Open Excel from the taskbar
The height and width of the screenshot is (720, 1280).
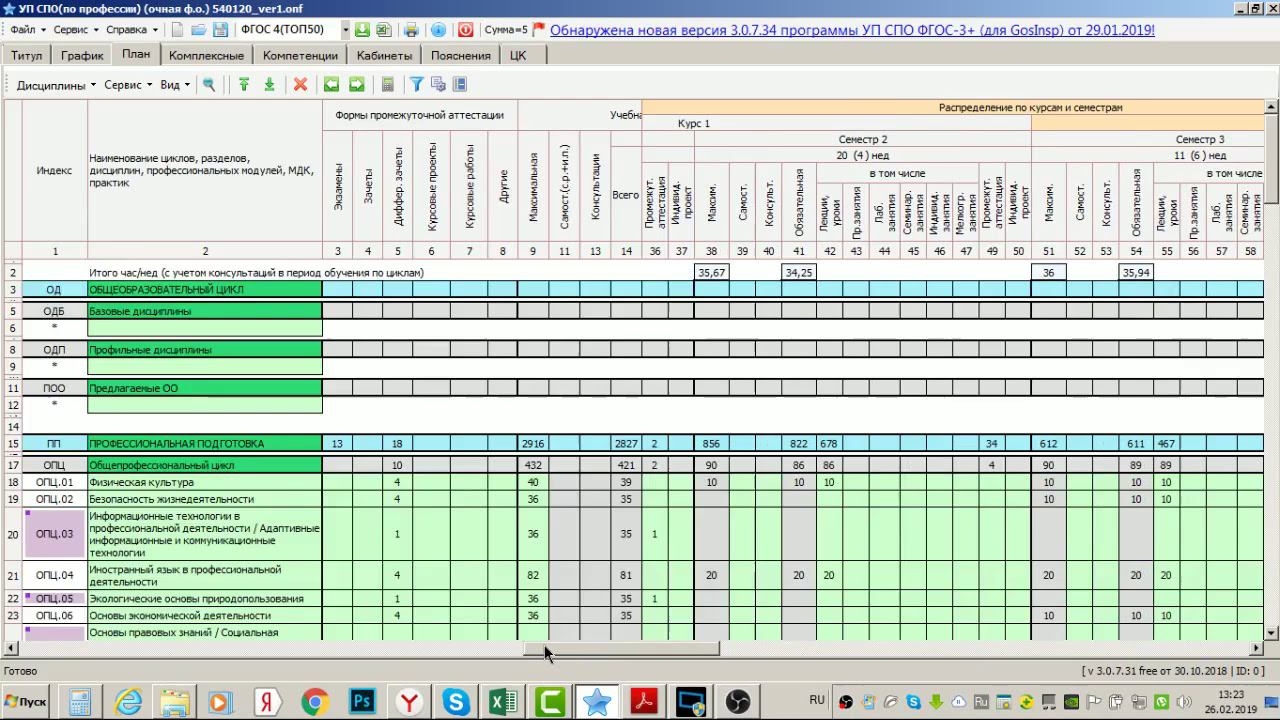point(503,702)
